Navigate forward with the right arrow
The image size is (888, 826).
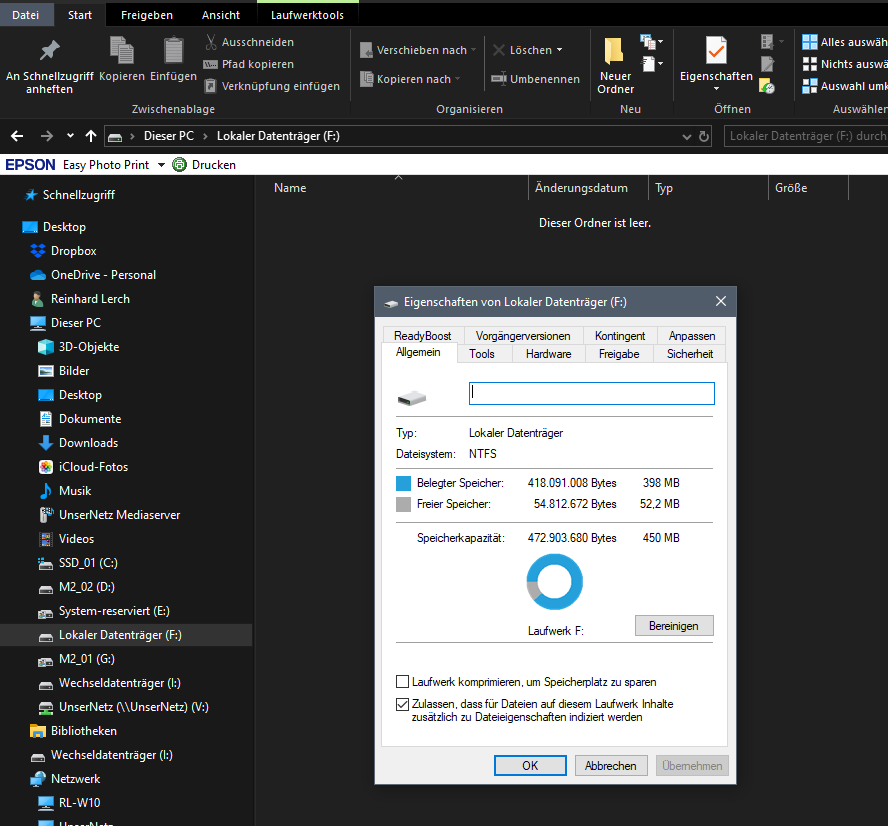coord(46,136)
